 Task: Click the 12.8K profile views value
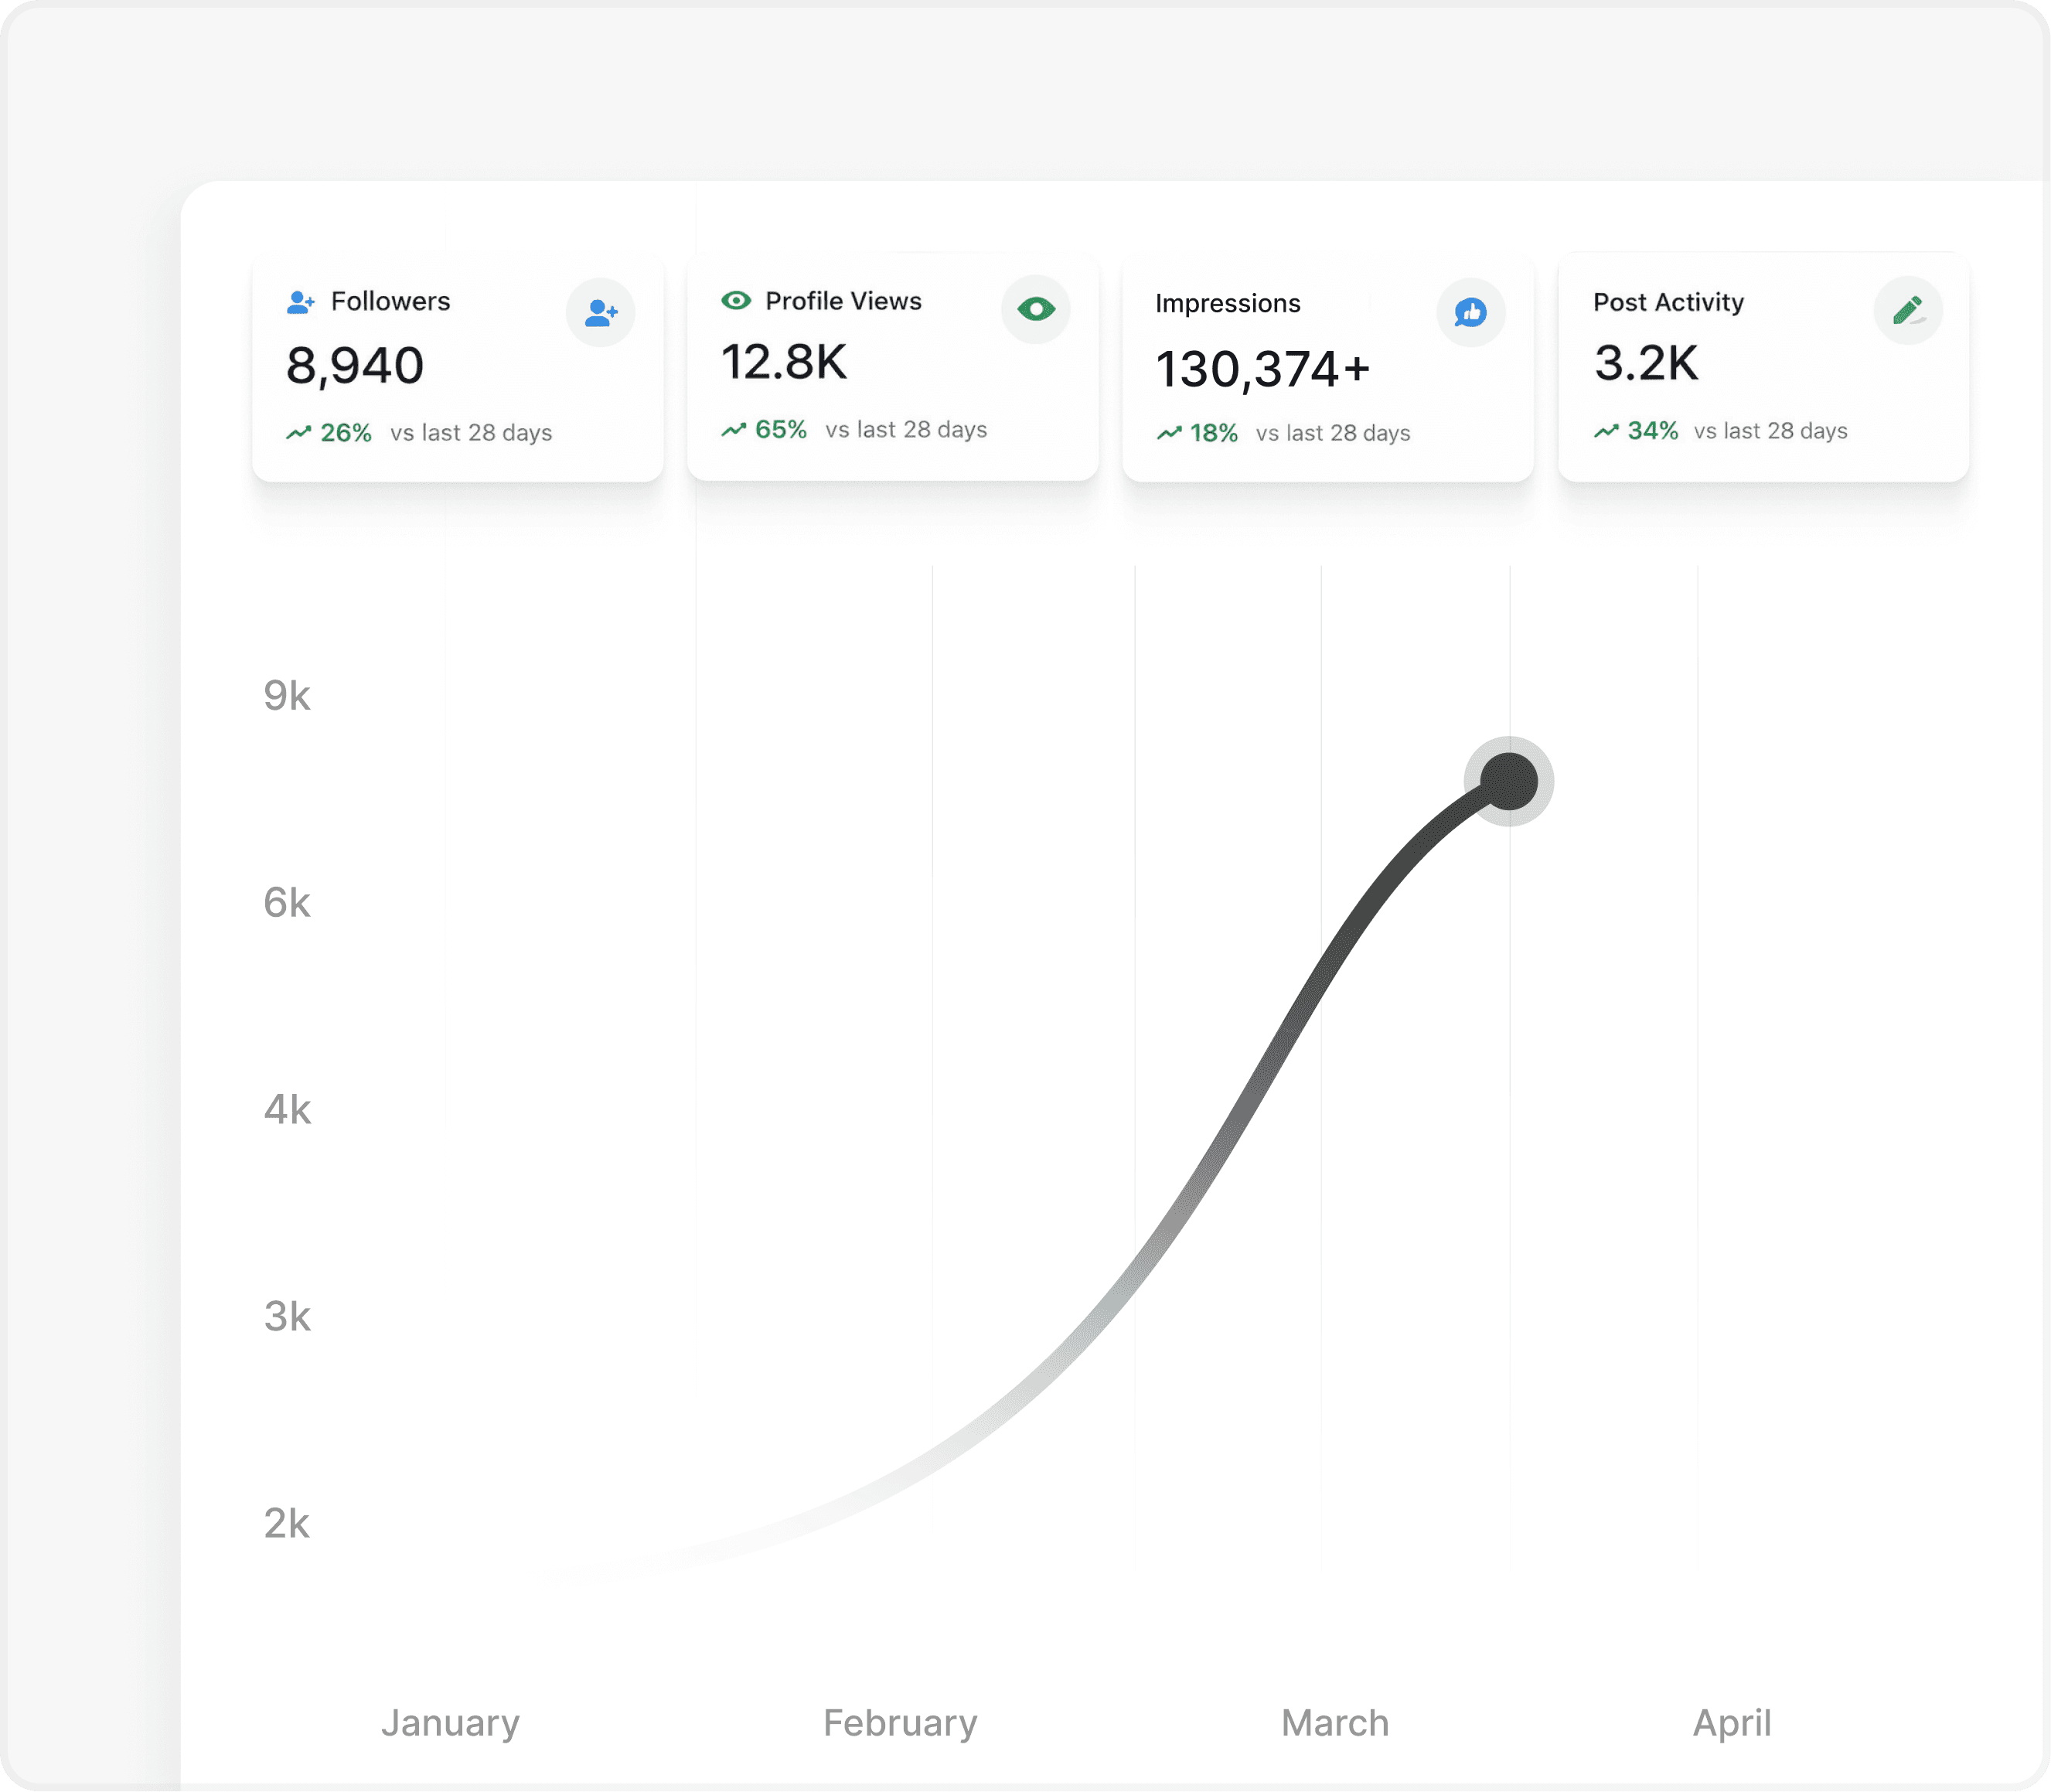(784, 362)
